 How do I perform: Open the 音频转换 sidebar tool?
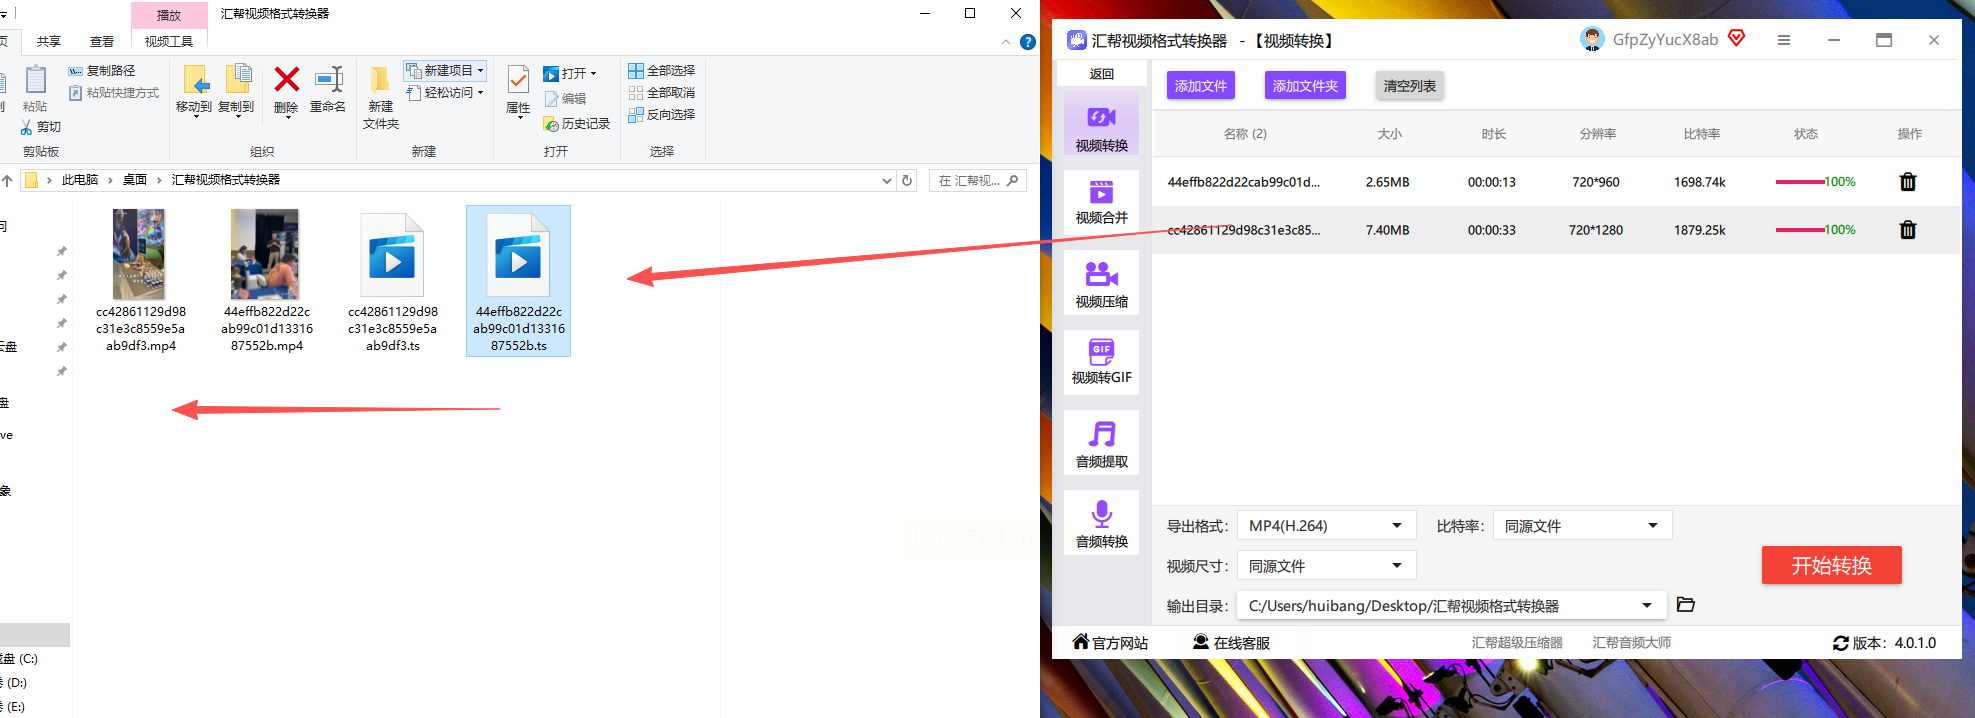1101,523
